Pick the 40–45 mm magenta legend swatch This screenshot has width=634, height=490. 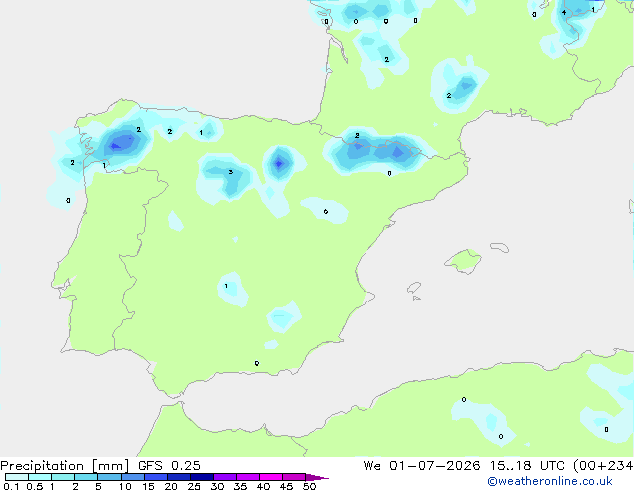point(271,477)
